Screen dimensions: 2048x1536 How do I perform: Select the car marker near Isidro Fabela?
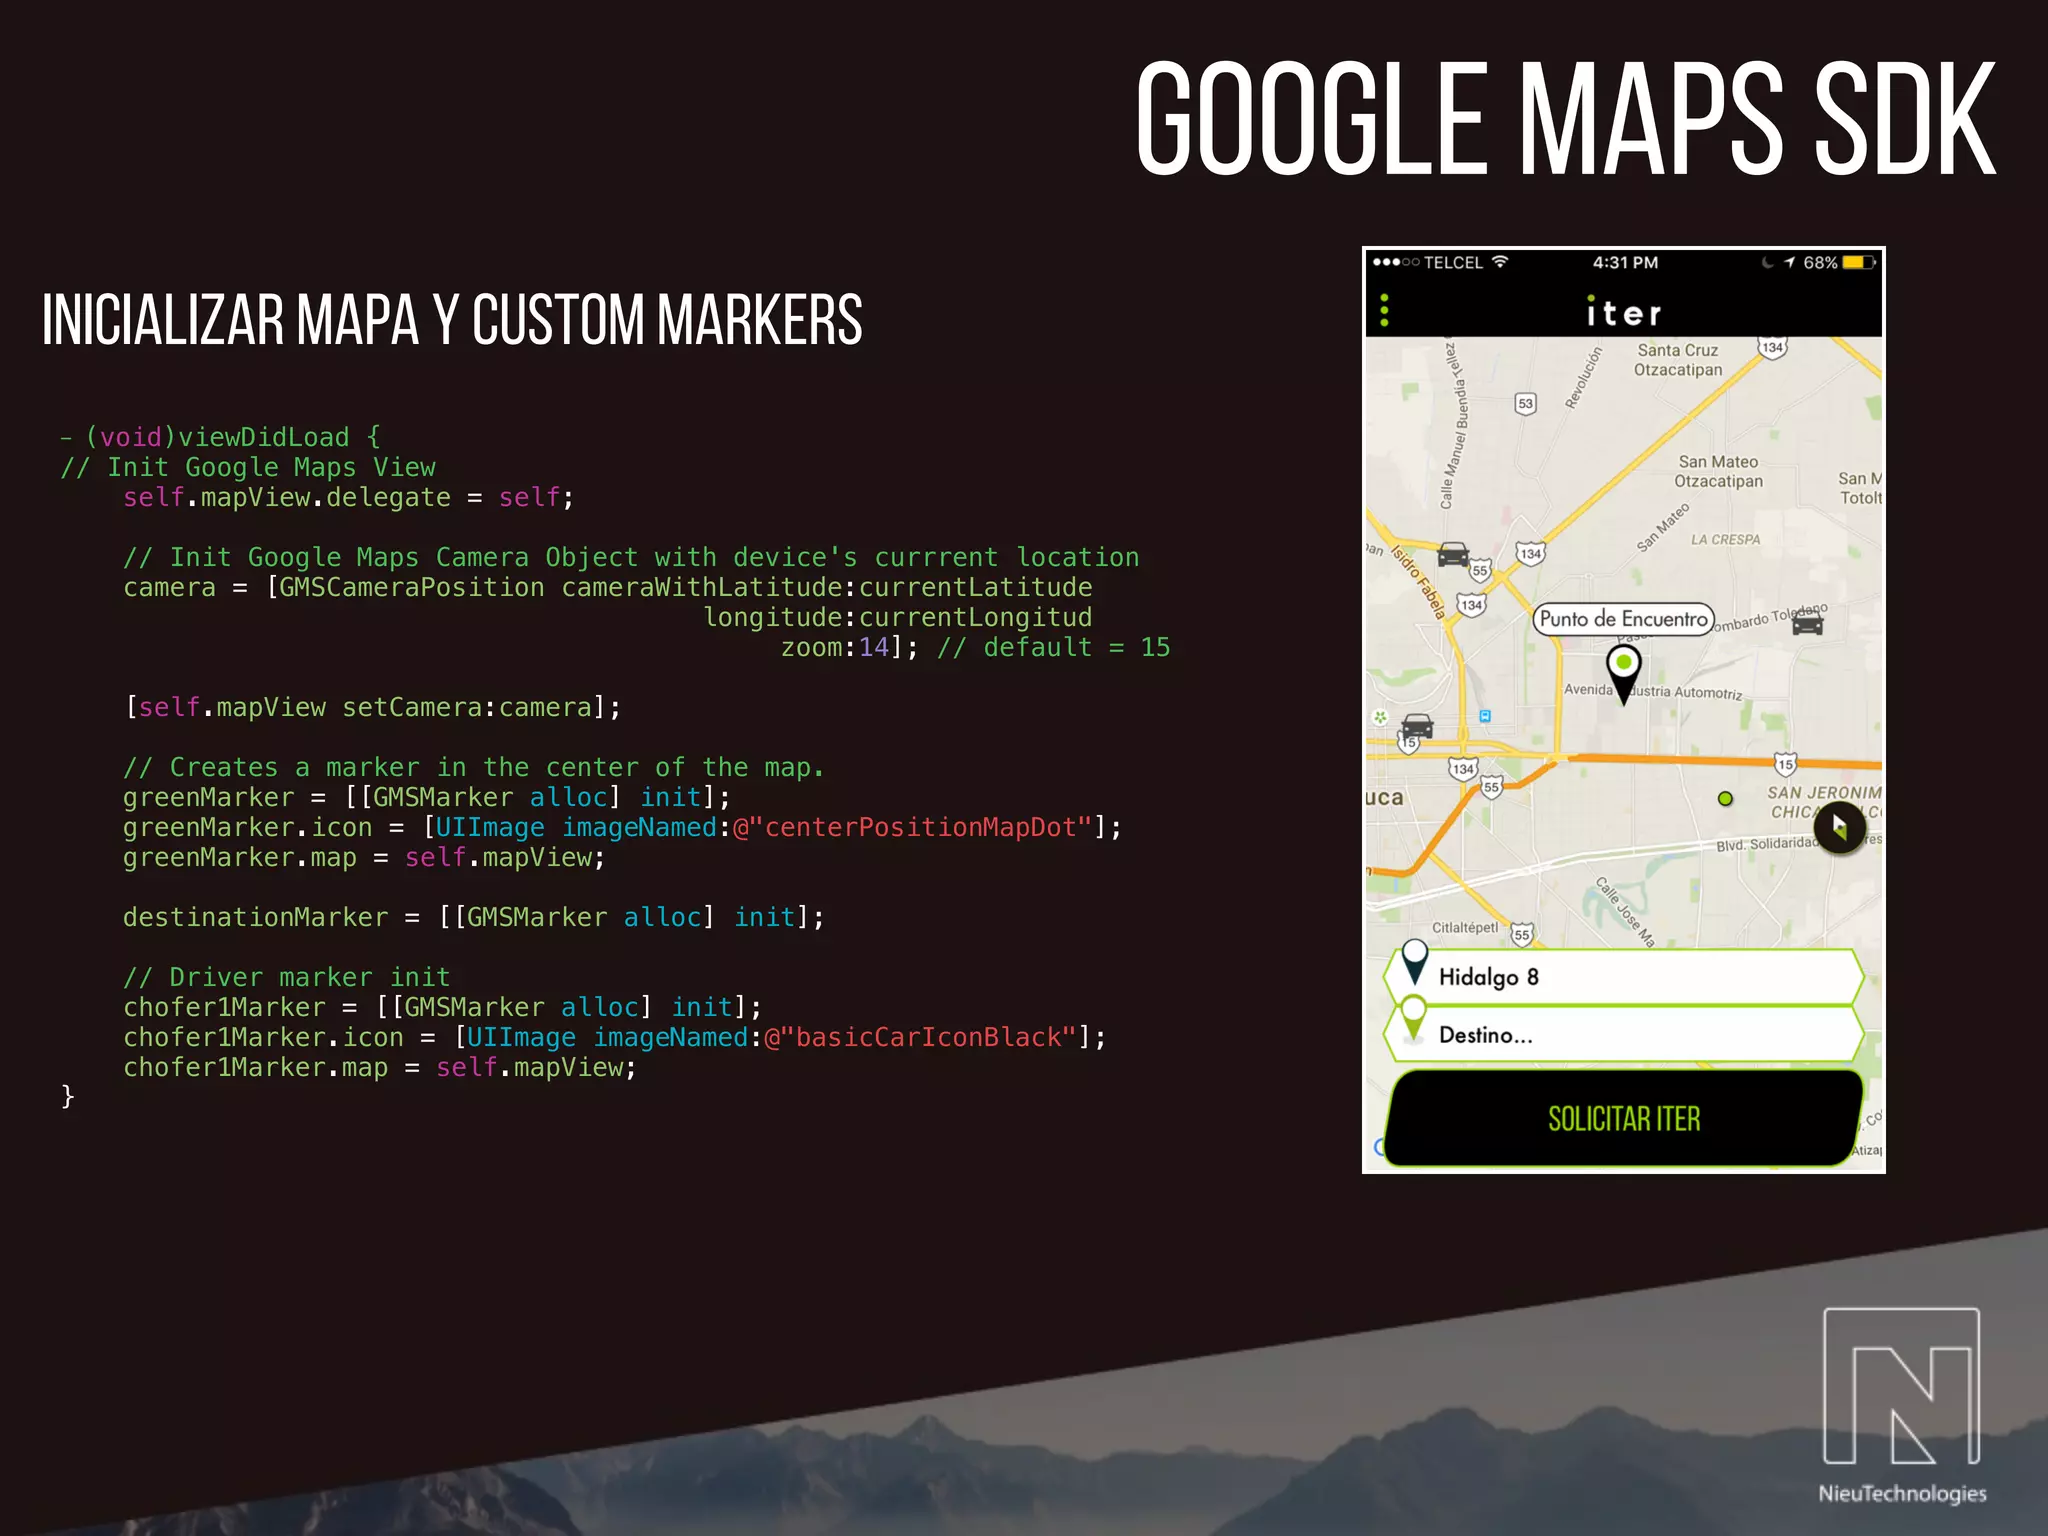[1453, 554]
